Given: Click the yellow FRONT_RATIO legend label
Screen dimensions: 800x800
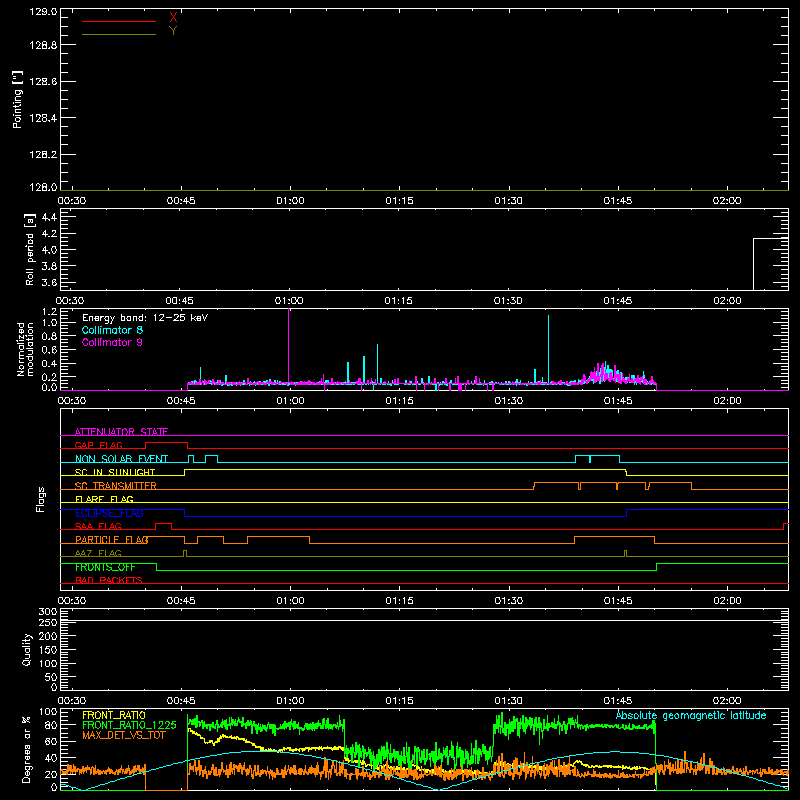Looking at the screenshot, I should point(114,715).
